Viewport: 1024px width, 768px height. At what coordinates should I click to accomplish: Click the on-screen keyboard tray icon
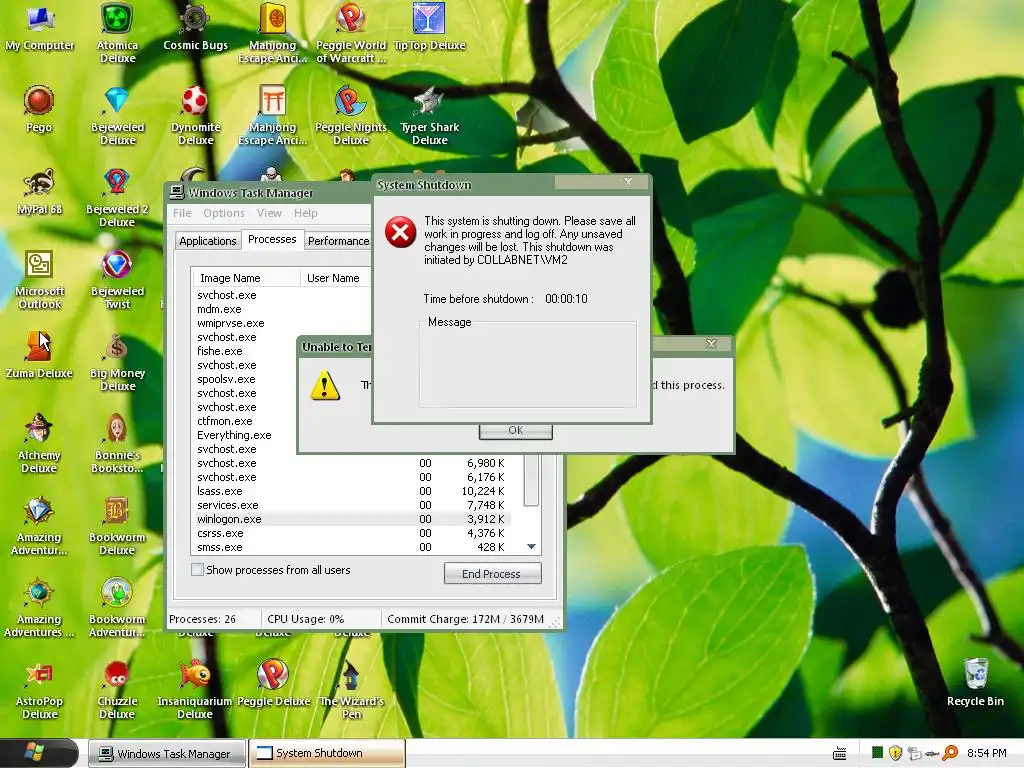[x=840, y=754]
